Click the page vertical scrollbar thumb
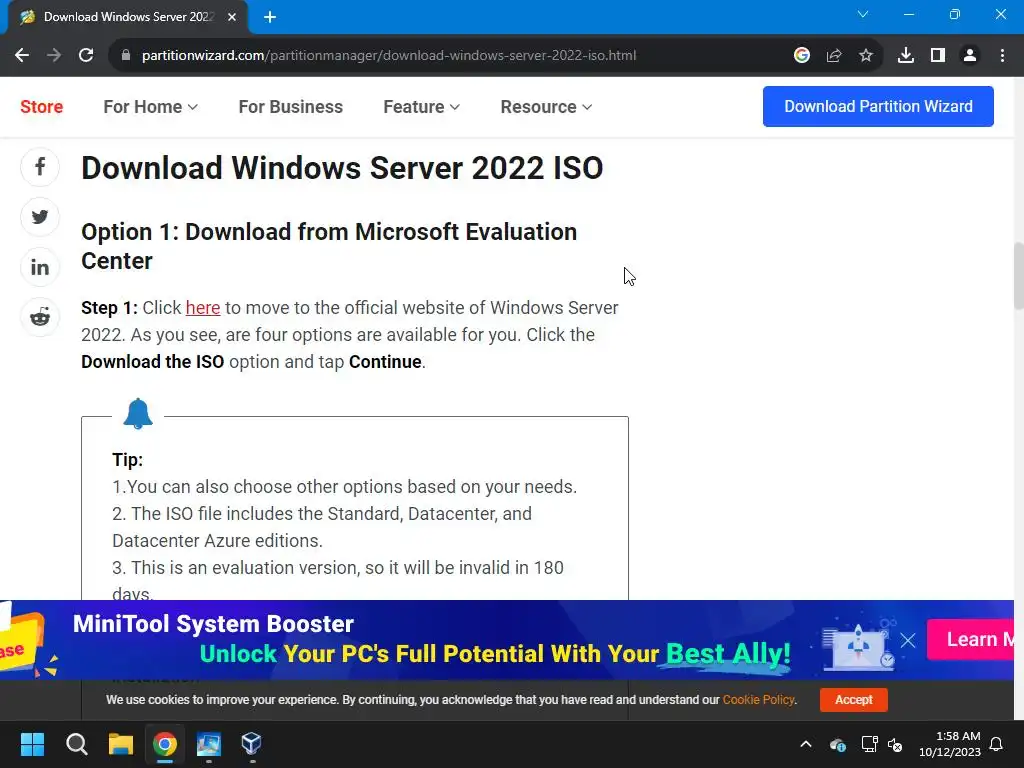The width and height of the screenshot is (1024, 768). coord(1018,276)
